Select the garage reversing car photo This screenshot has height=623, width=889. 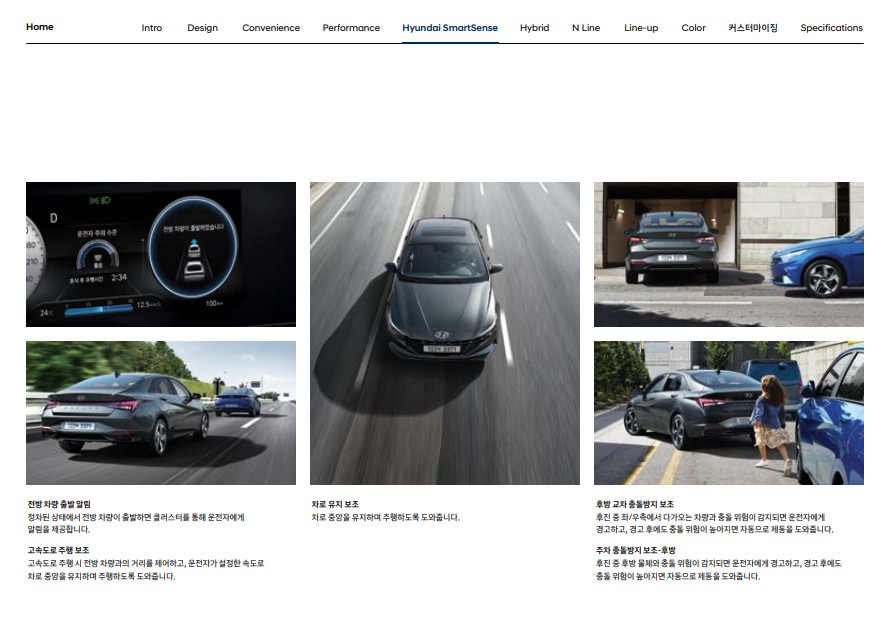click(x=729, y=255)
